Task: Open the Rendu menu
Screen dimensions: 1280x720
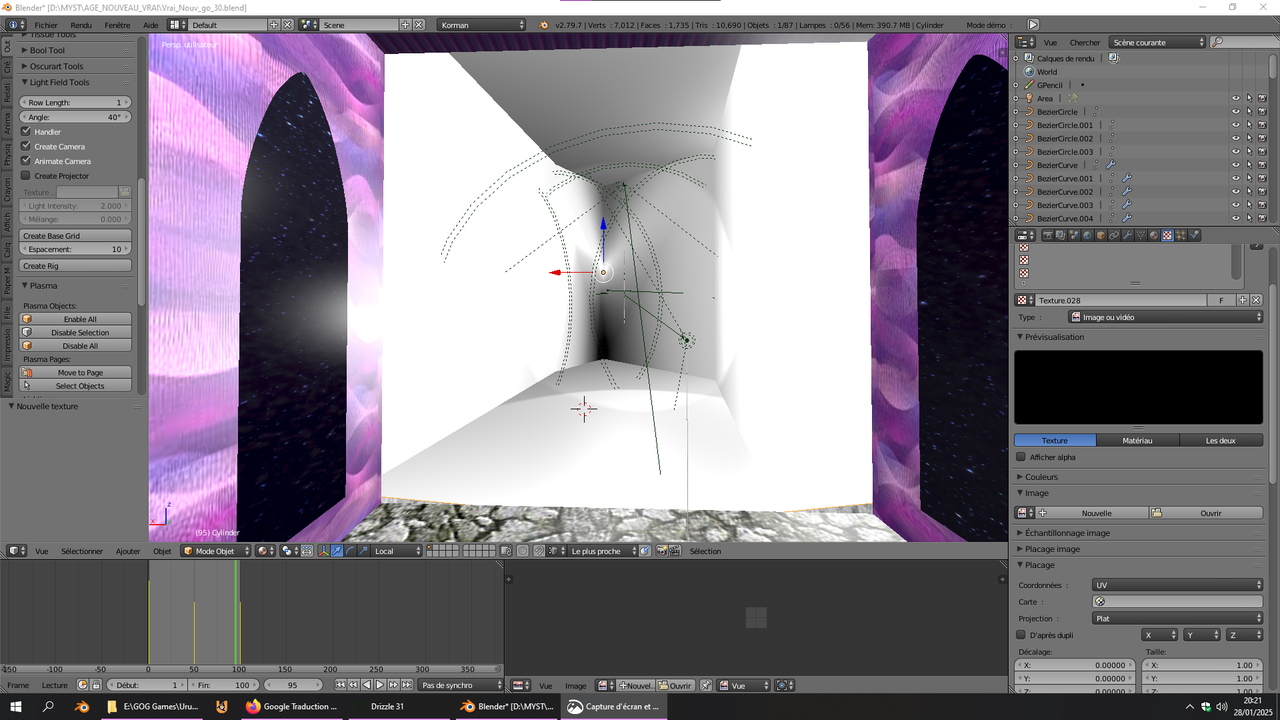Action: pos(81,24)
